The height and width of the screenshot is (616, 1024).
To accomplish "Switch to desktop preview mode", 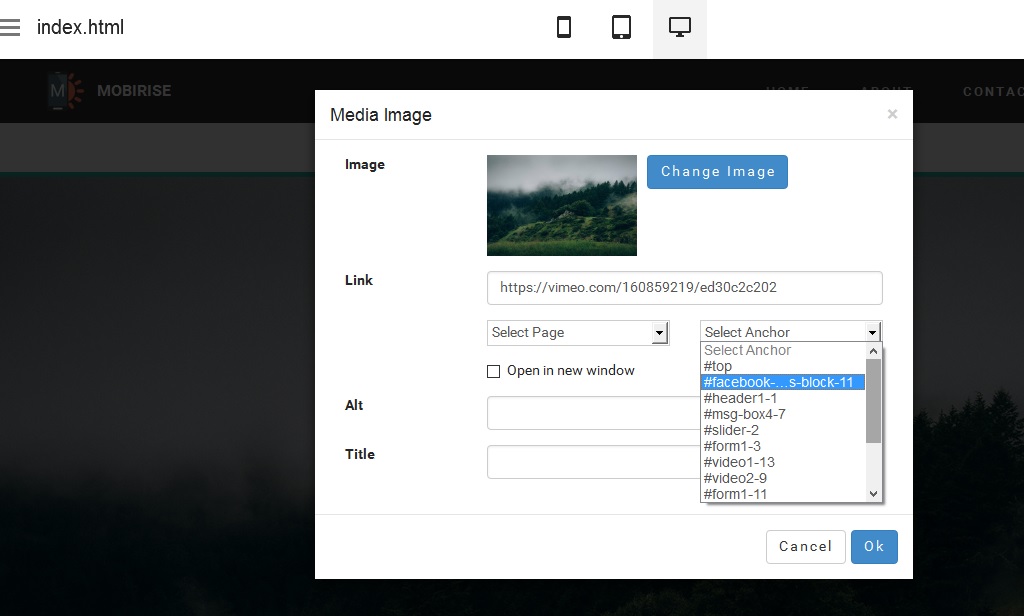I will click(679, 27).
